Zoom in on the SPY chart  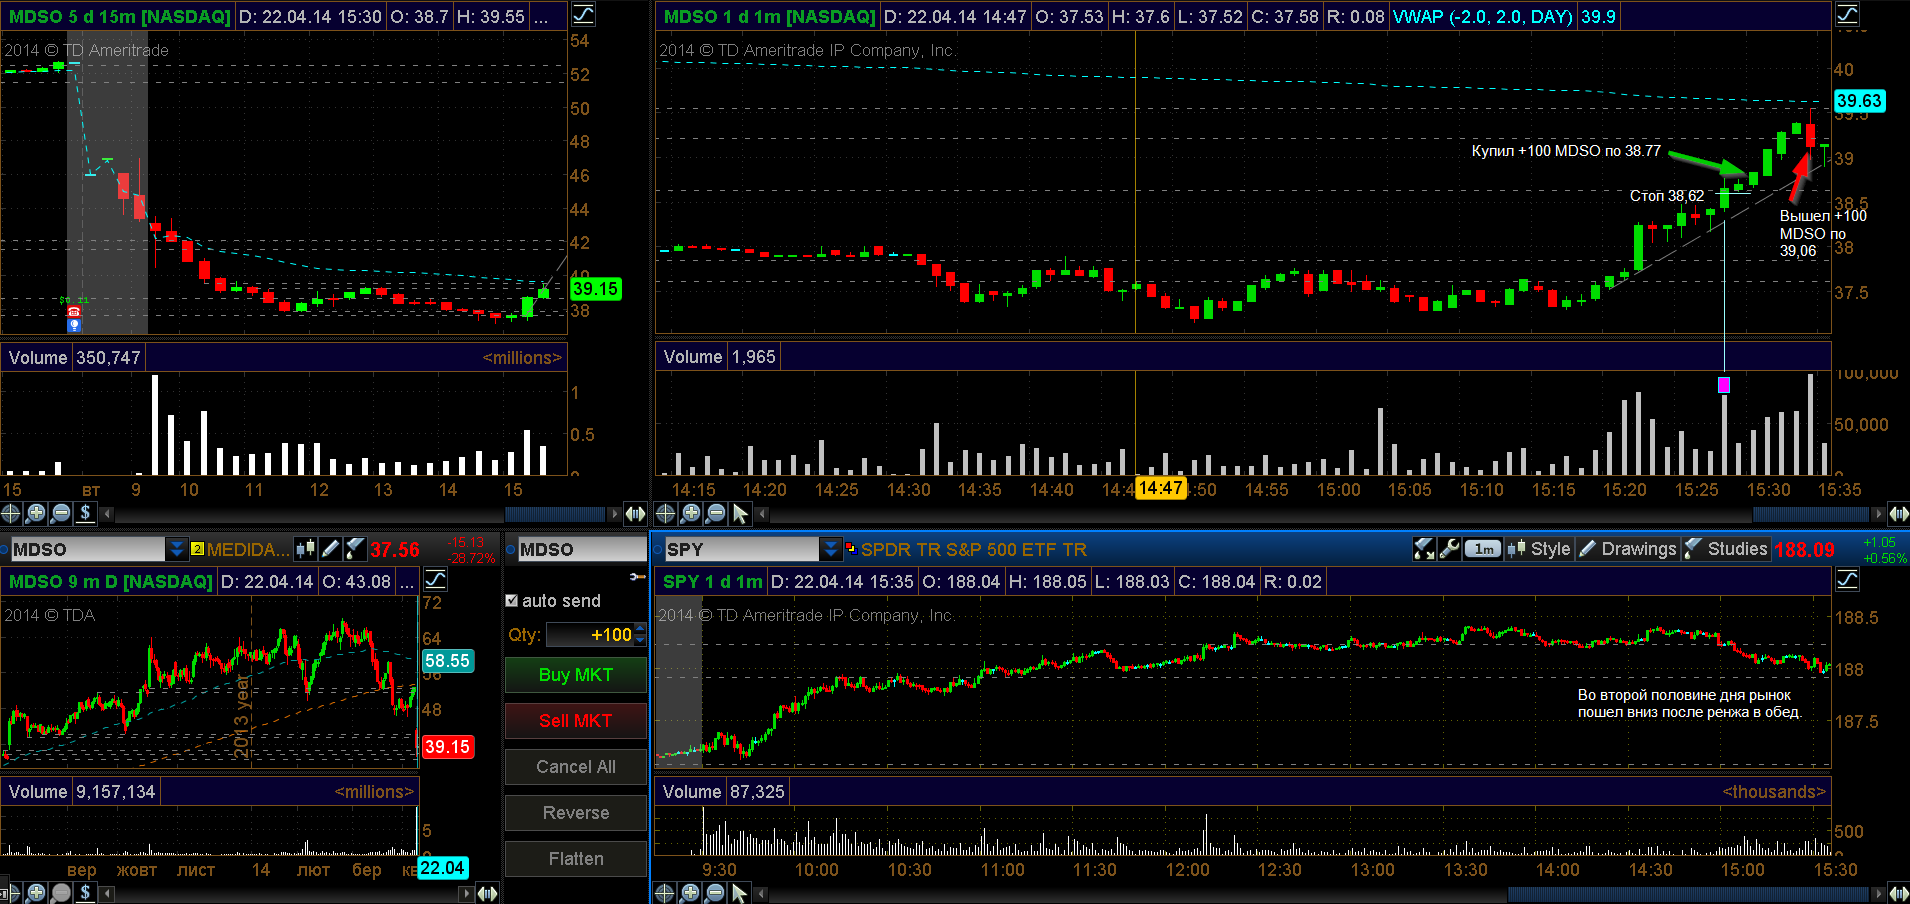(691, 892)
